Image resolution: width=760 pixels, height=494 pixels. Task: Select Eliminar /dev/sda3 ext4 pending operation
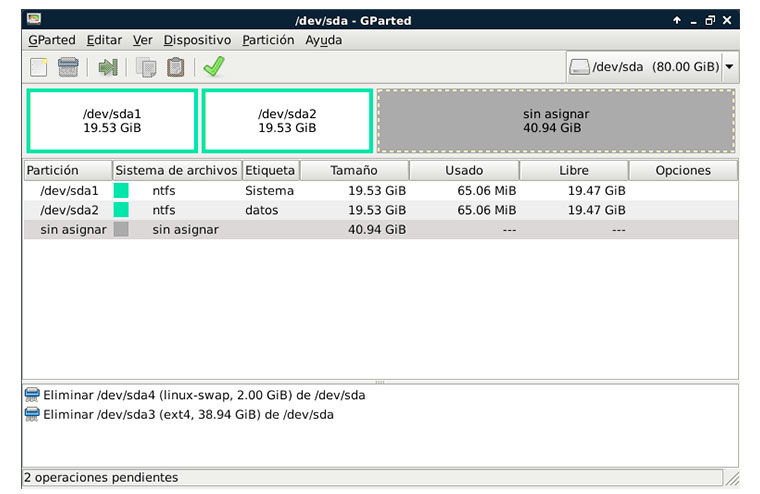pyautogui.click(x=188, y=414)
